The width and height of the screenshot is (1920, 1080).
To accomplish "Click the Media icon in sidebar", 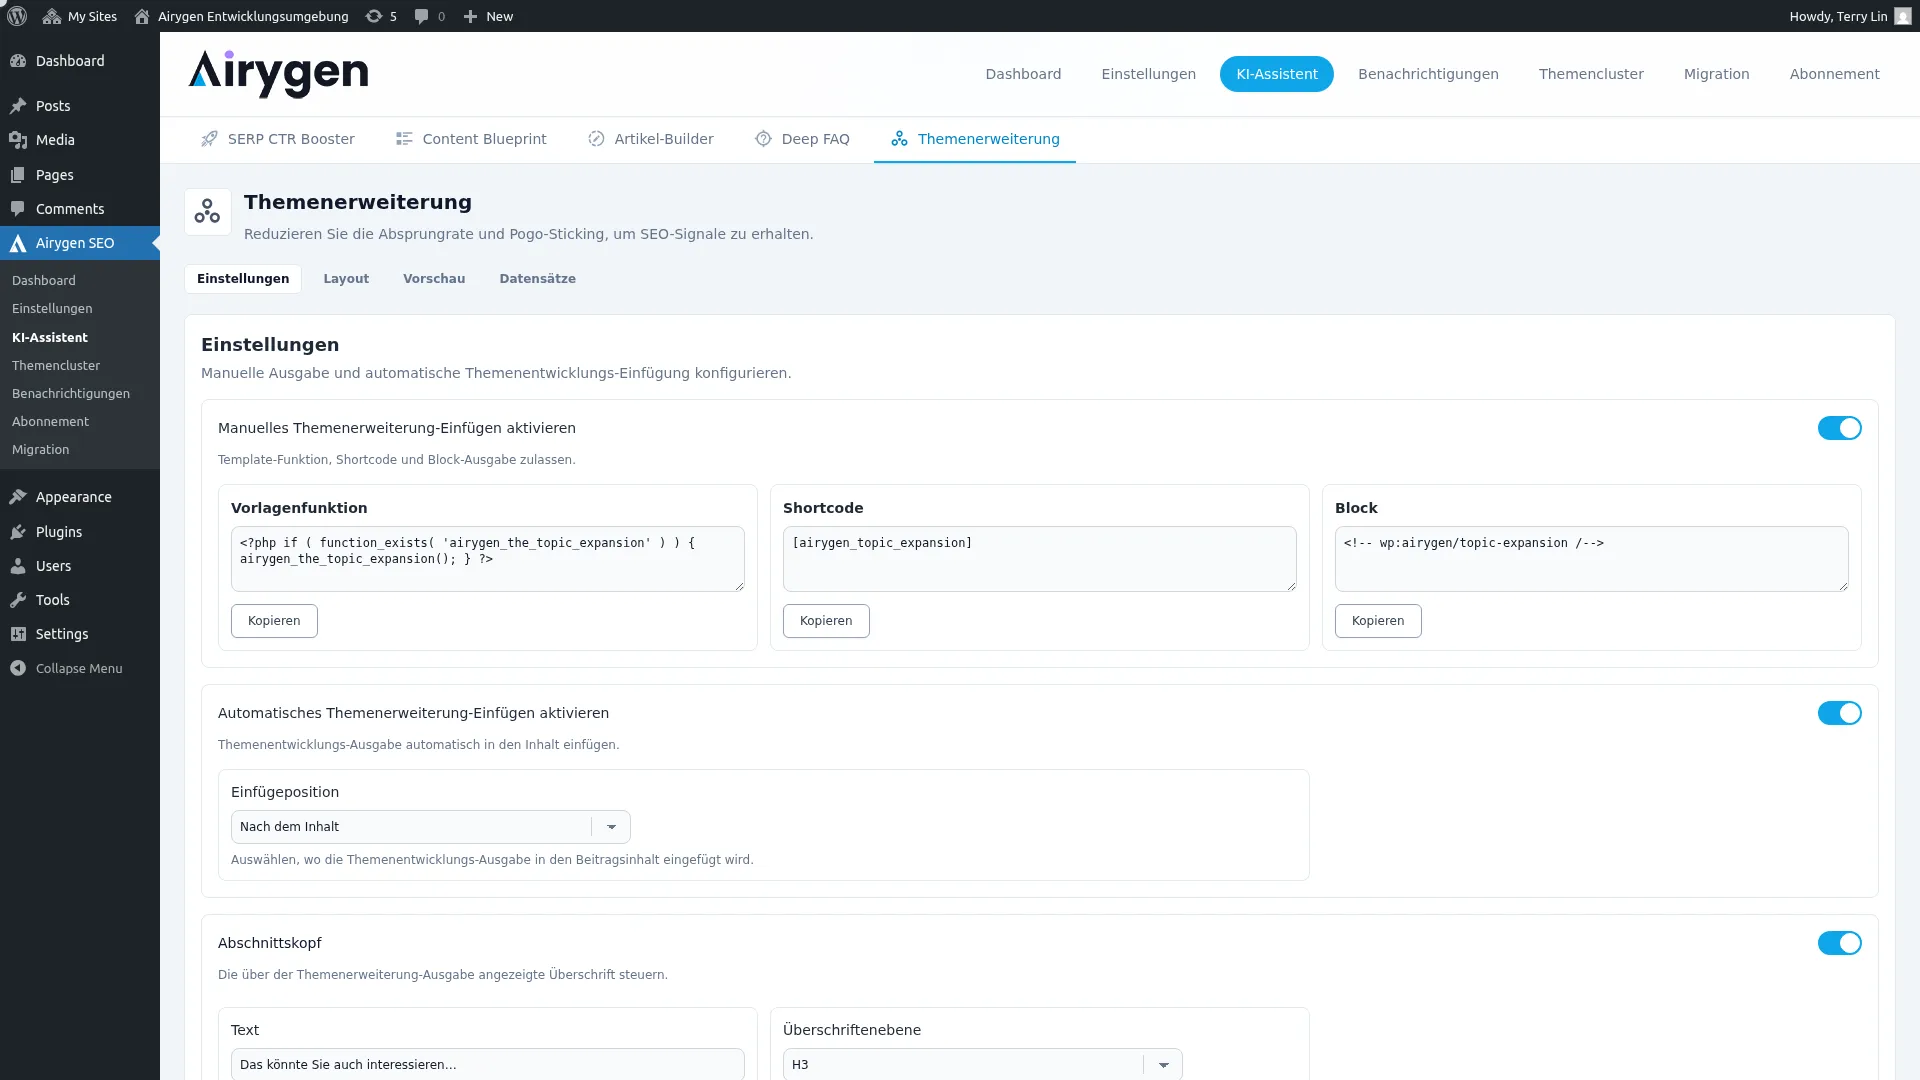I will [18, 140].
